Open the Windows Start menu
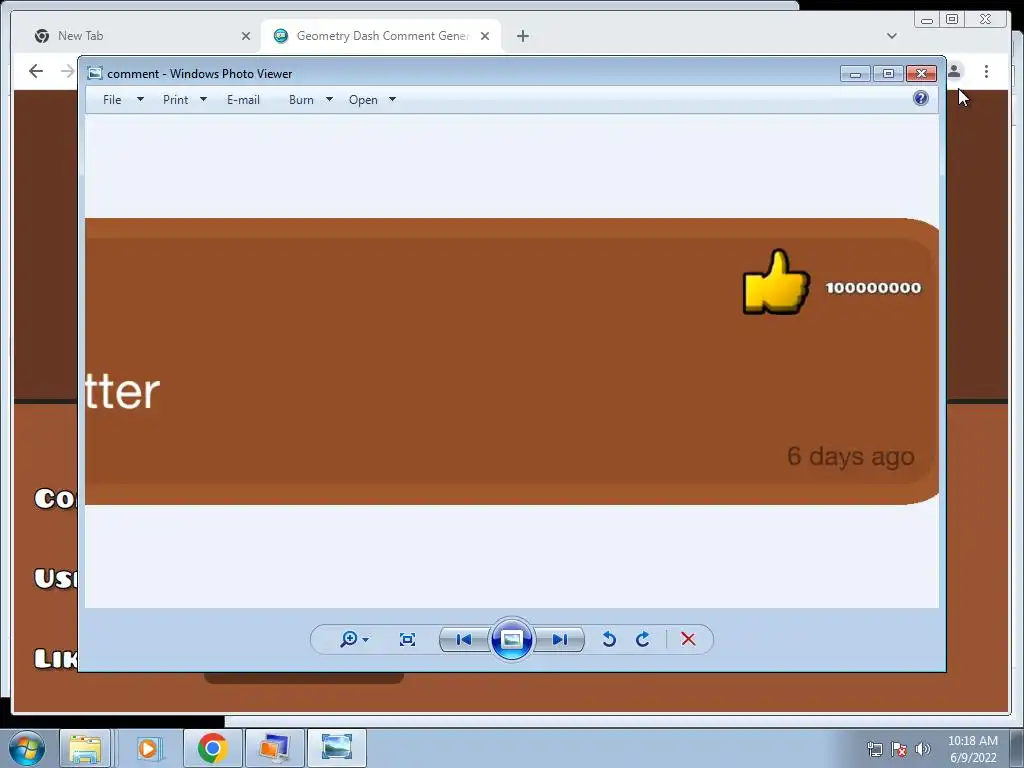Viewport: 1024px width, 768px height. (27, 748)
